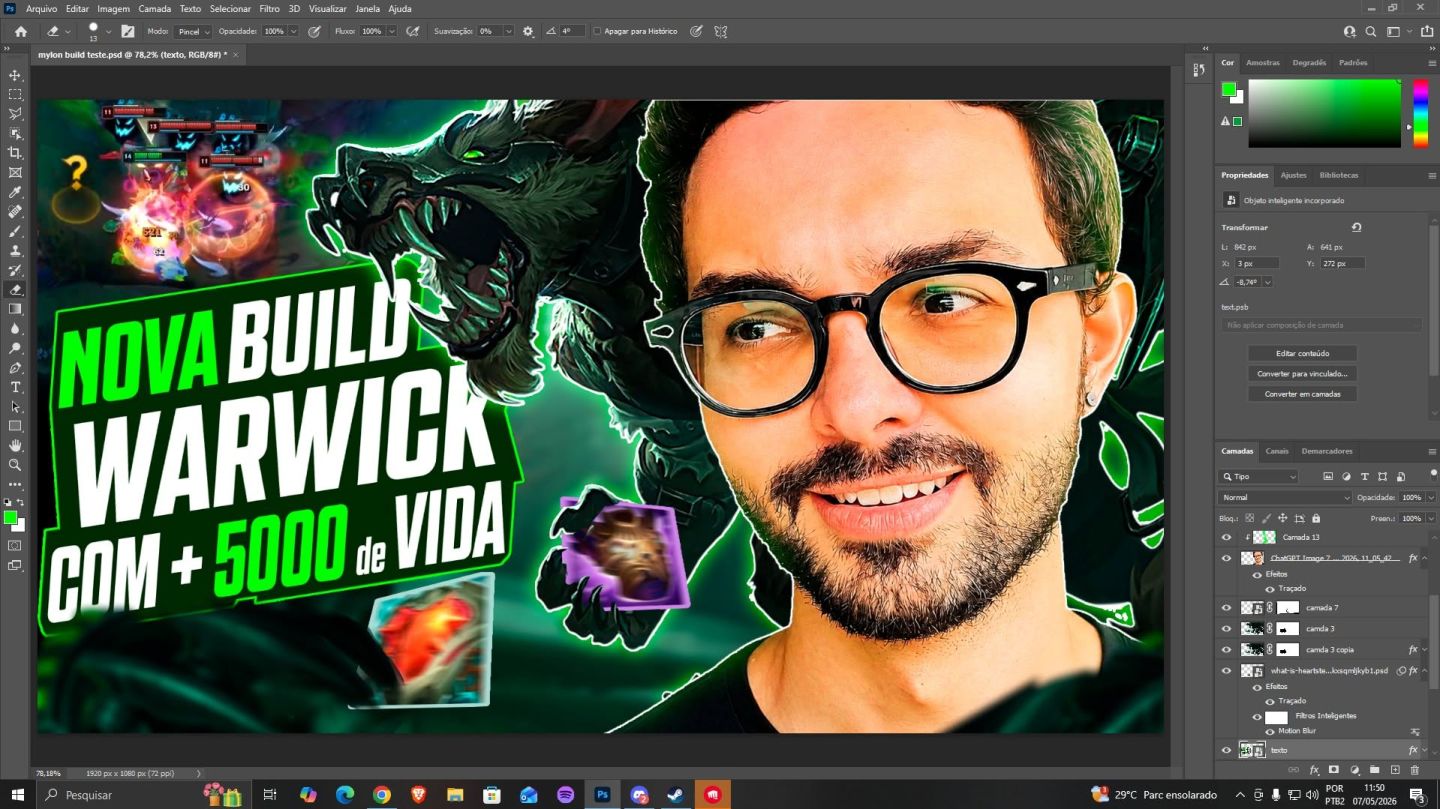Select the Zoom tool in the toolbar

[x=15, y=465]
